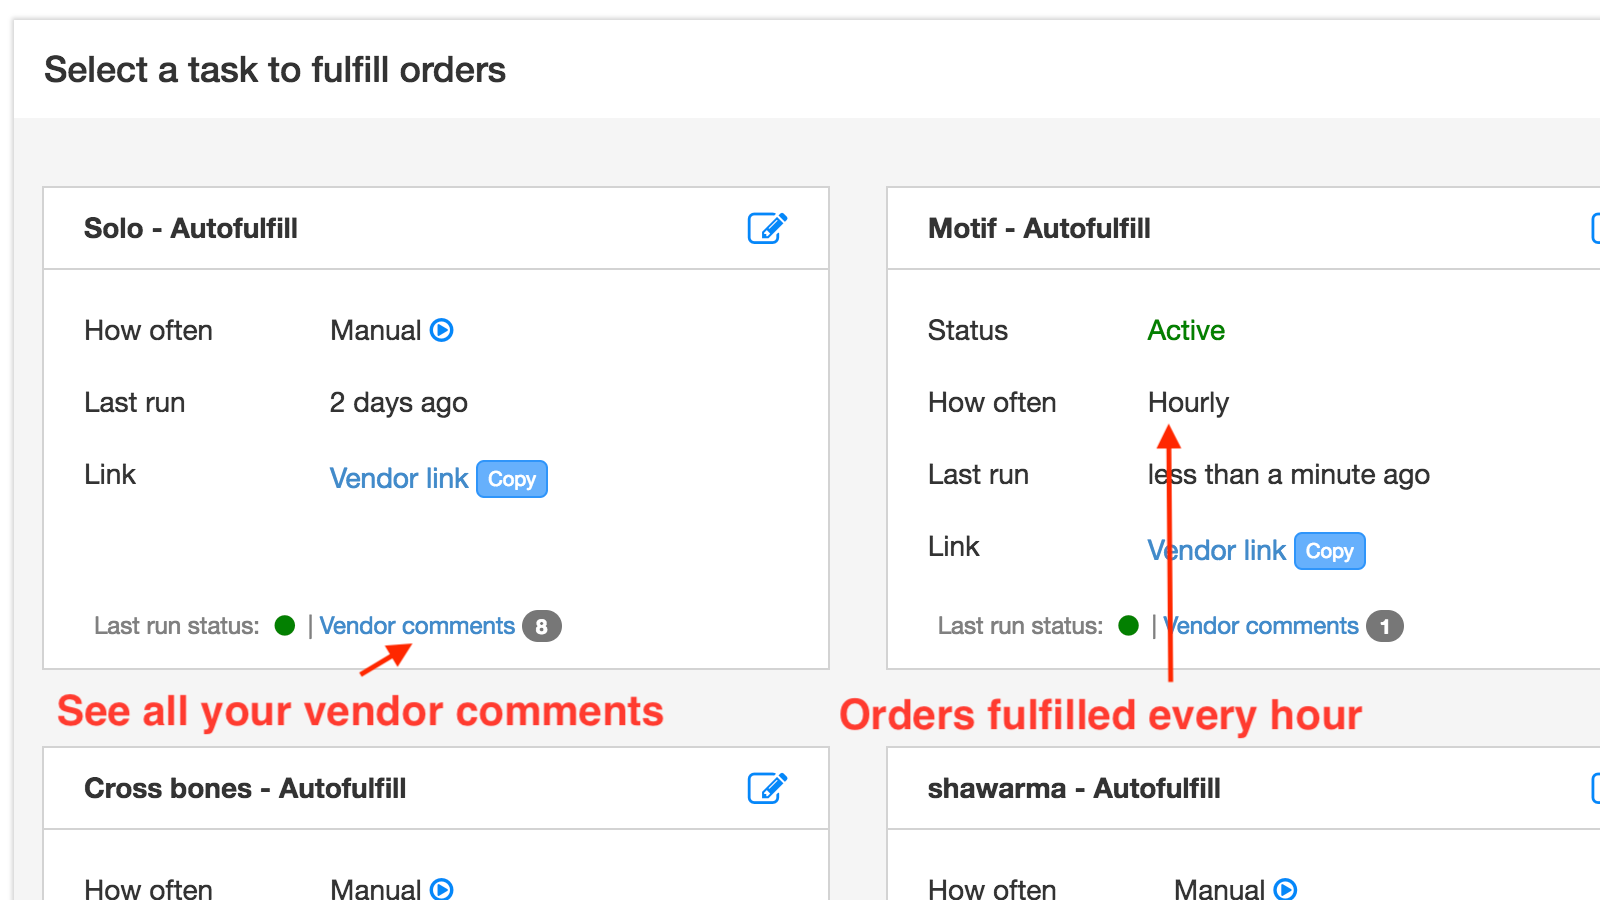
Task: Copy the Solo vendor link
Action: point(512,479)
